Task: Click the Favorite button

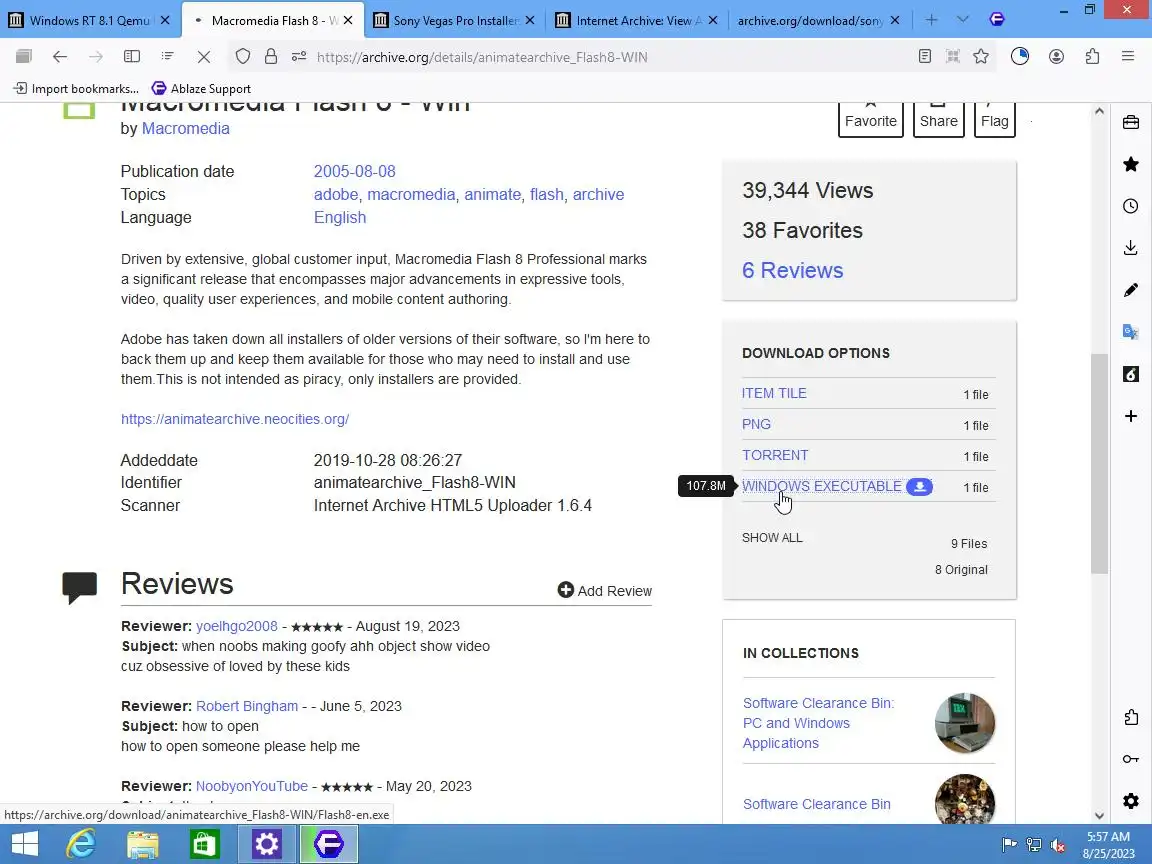Action: tap(871, 118)
